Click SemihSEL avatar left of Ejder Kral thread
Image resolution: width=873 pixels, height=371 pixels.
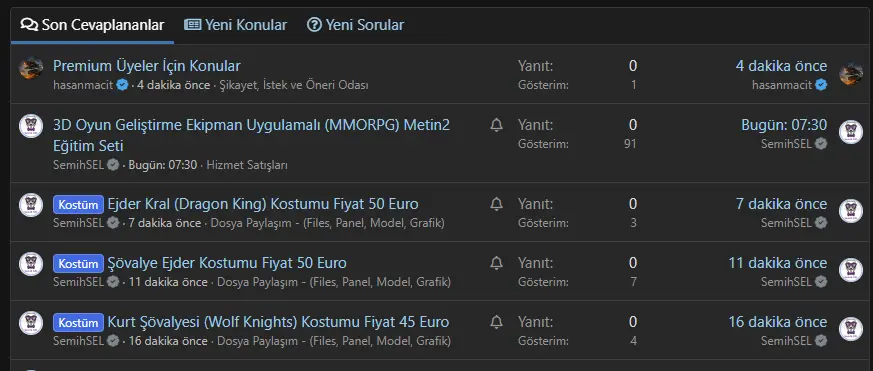tap(31, 206)
